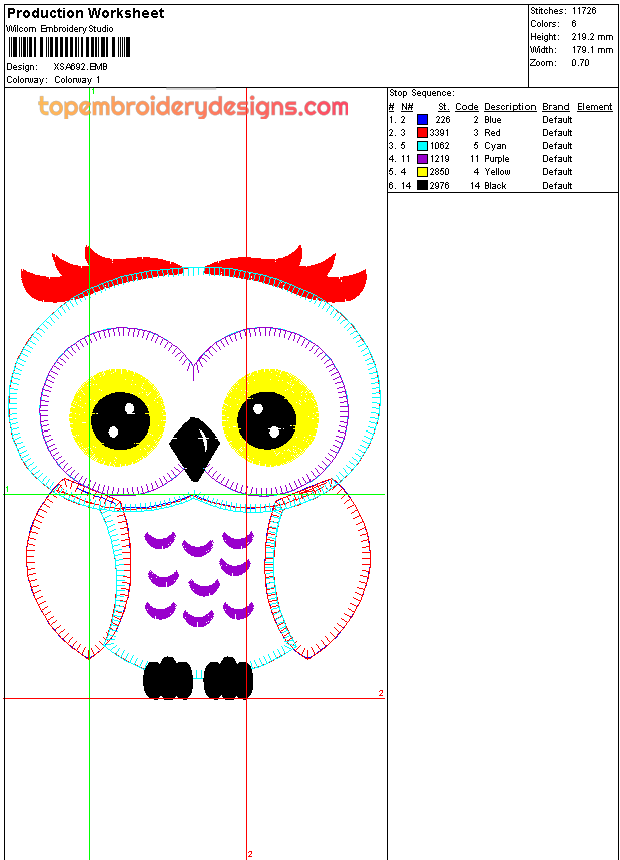Click the Colorway 1 value

77,80
